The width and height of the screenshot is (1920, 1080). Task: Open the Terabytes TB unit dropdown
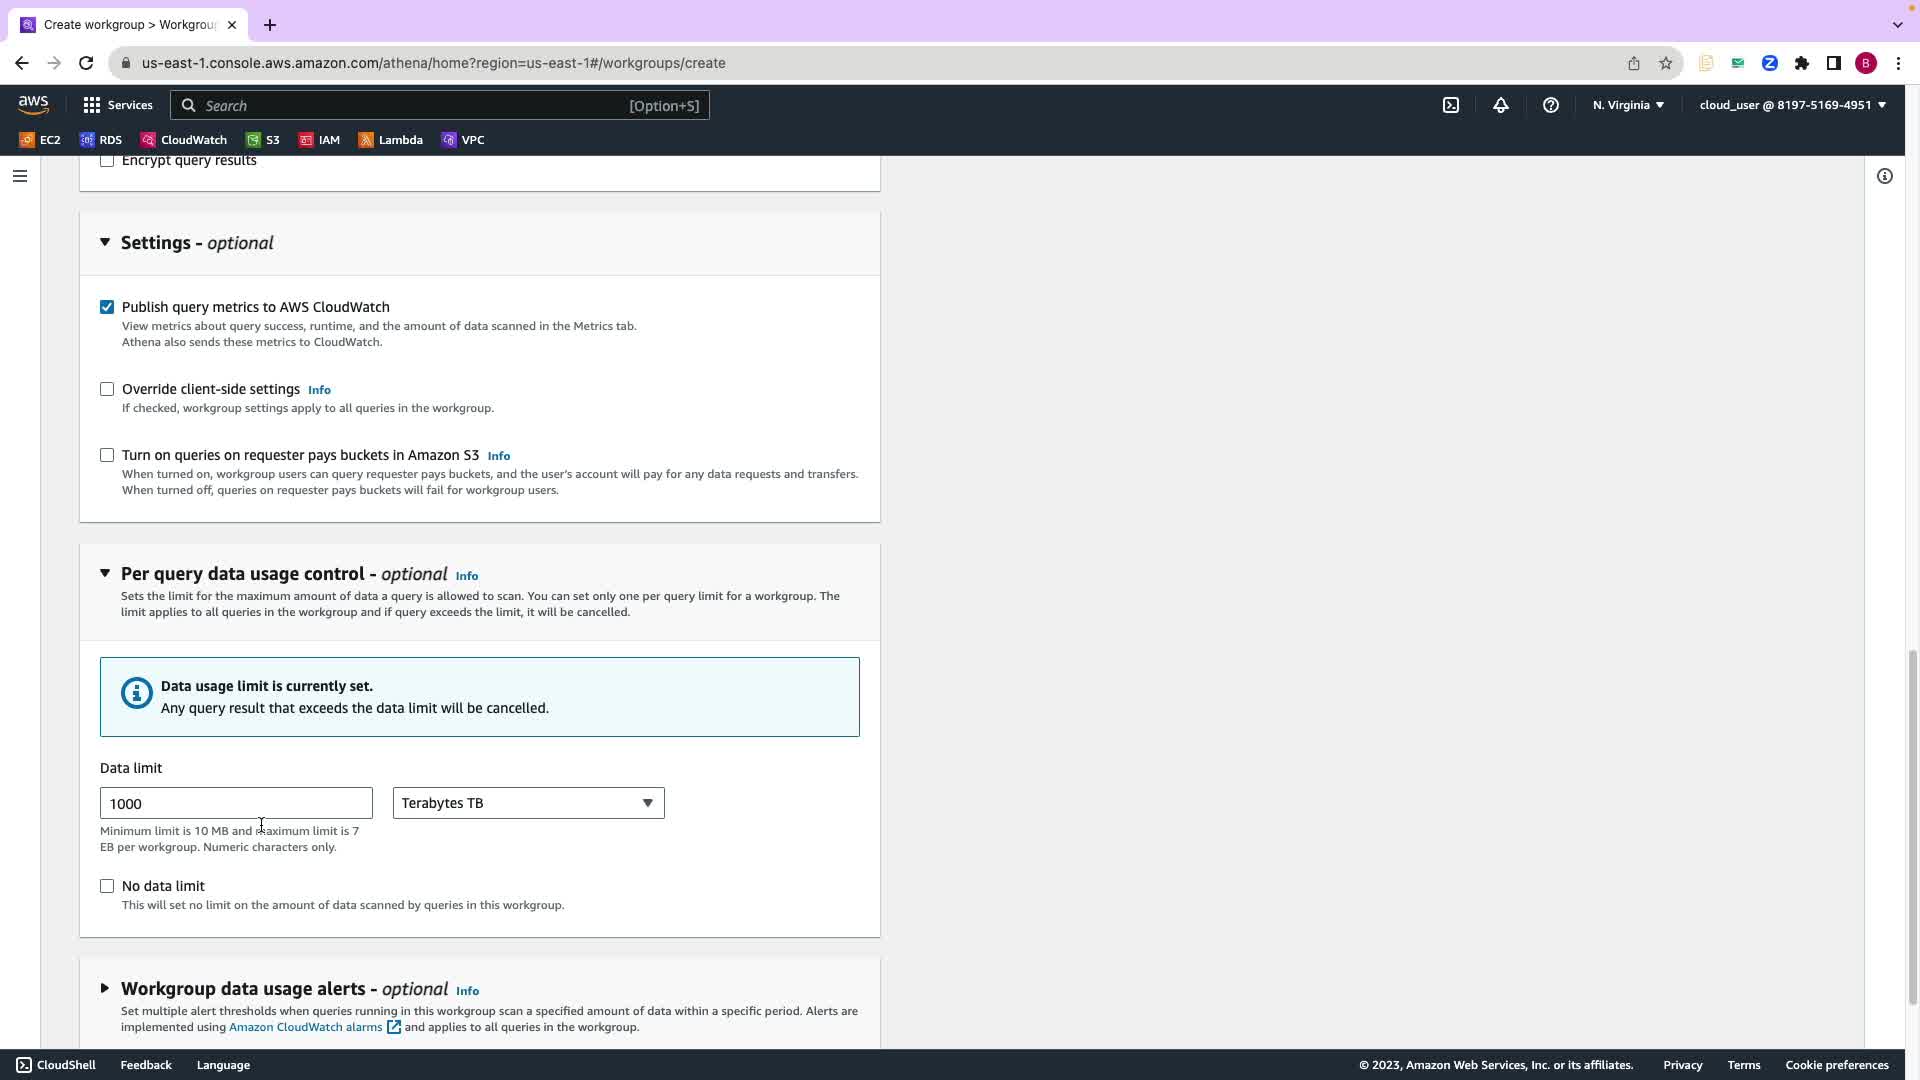click(x=528, y=803)
